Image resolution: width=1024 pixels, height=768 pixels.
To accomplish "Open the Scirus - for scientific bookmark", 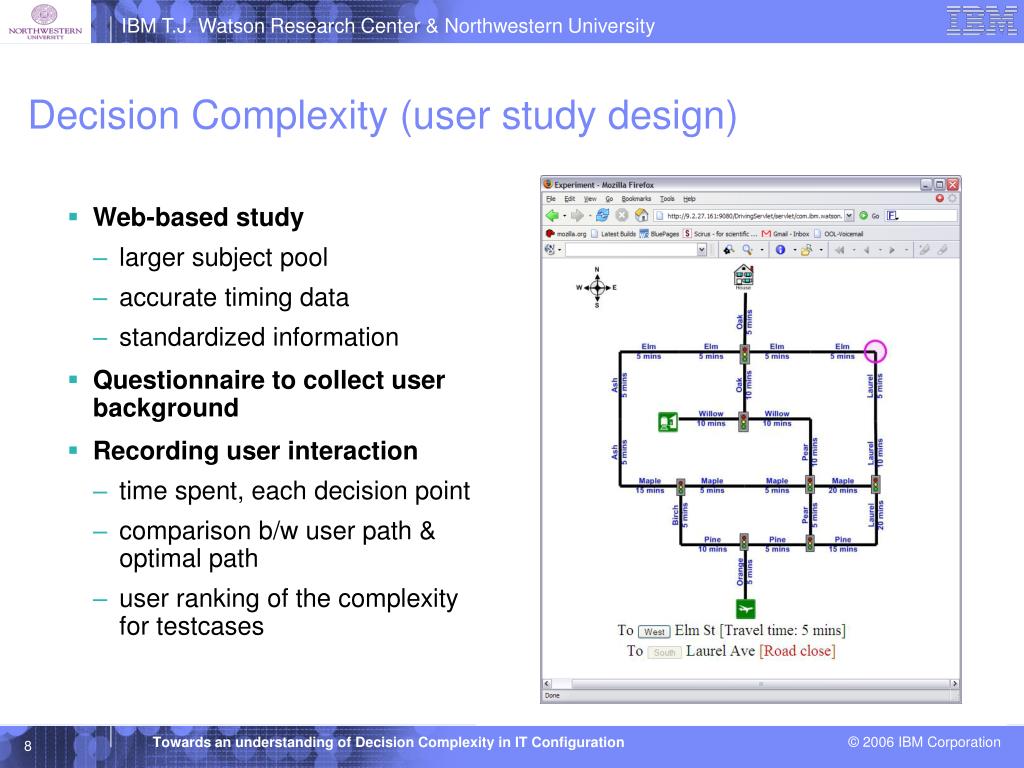I will (x=720, y=234).
